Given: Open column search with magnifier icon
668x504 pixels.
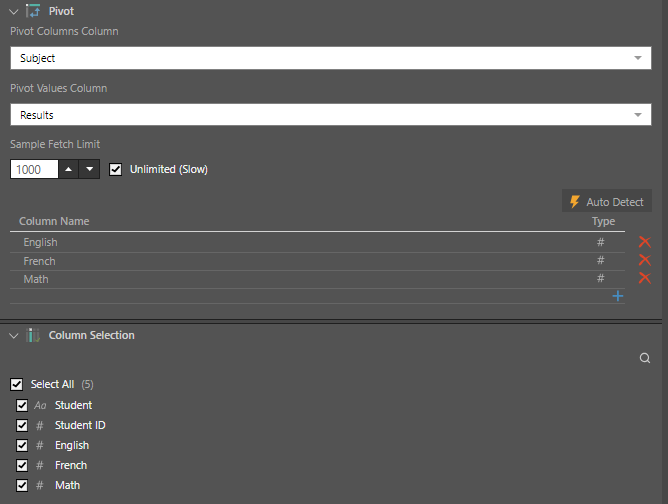Looking at the screenshot, I should [x=645, y=358].
